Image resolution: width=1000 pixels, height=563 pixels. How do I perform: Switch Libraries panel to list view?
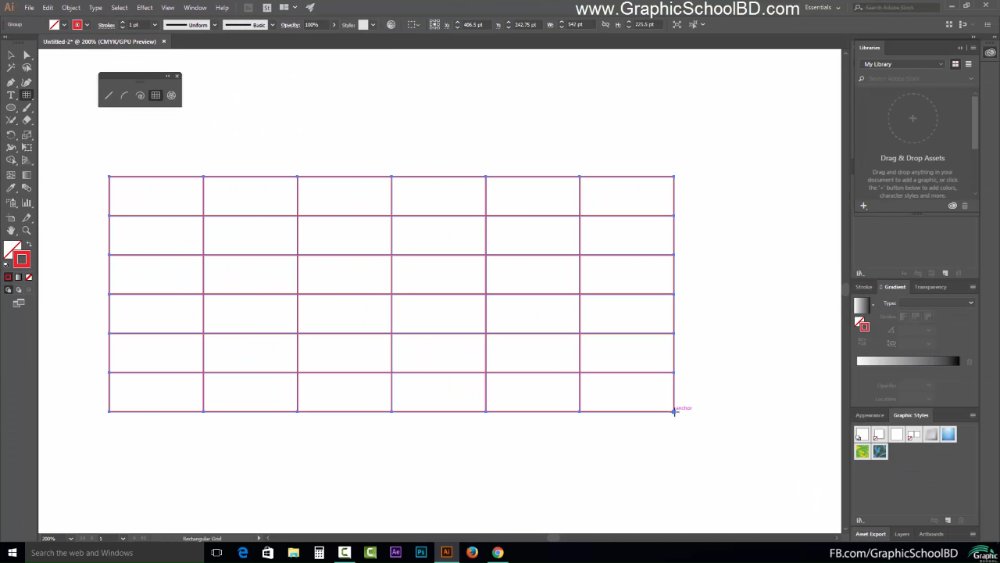pyautogui.click(x=968, y=64)
